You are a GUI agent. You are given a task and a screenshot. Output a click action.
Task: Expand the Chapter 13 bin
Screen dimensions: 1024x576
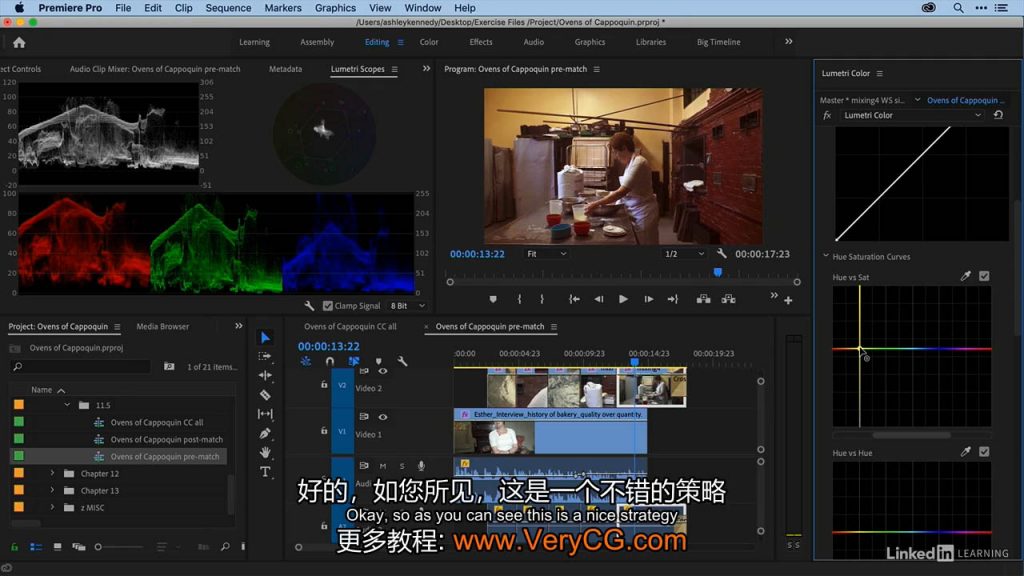pos(52,490)
